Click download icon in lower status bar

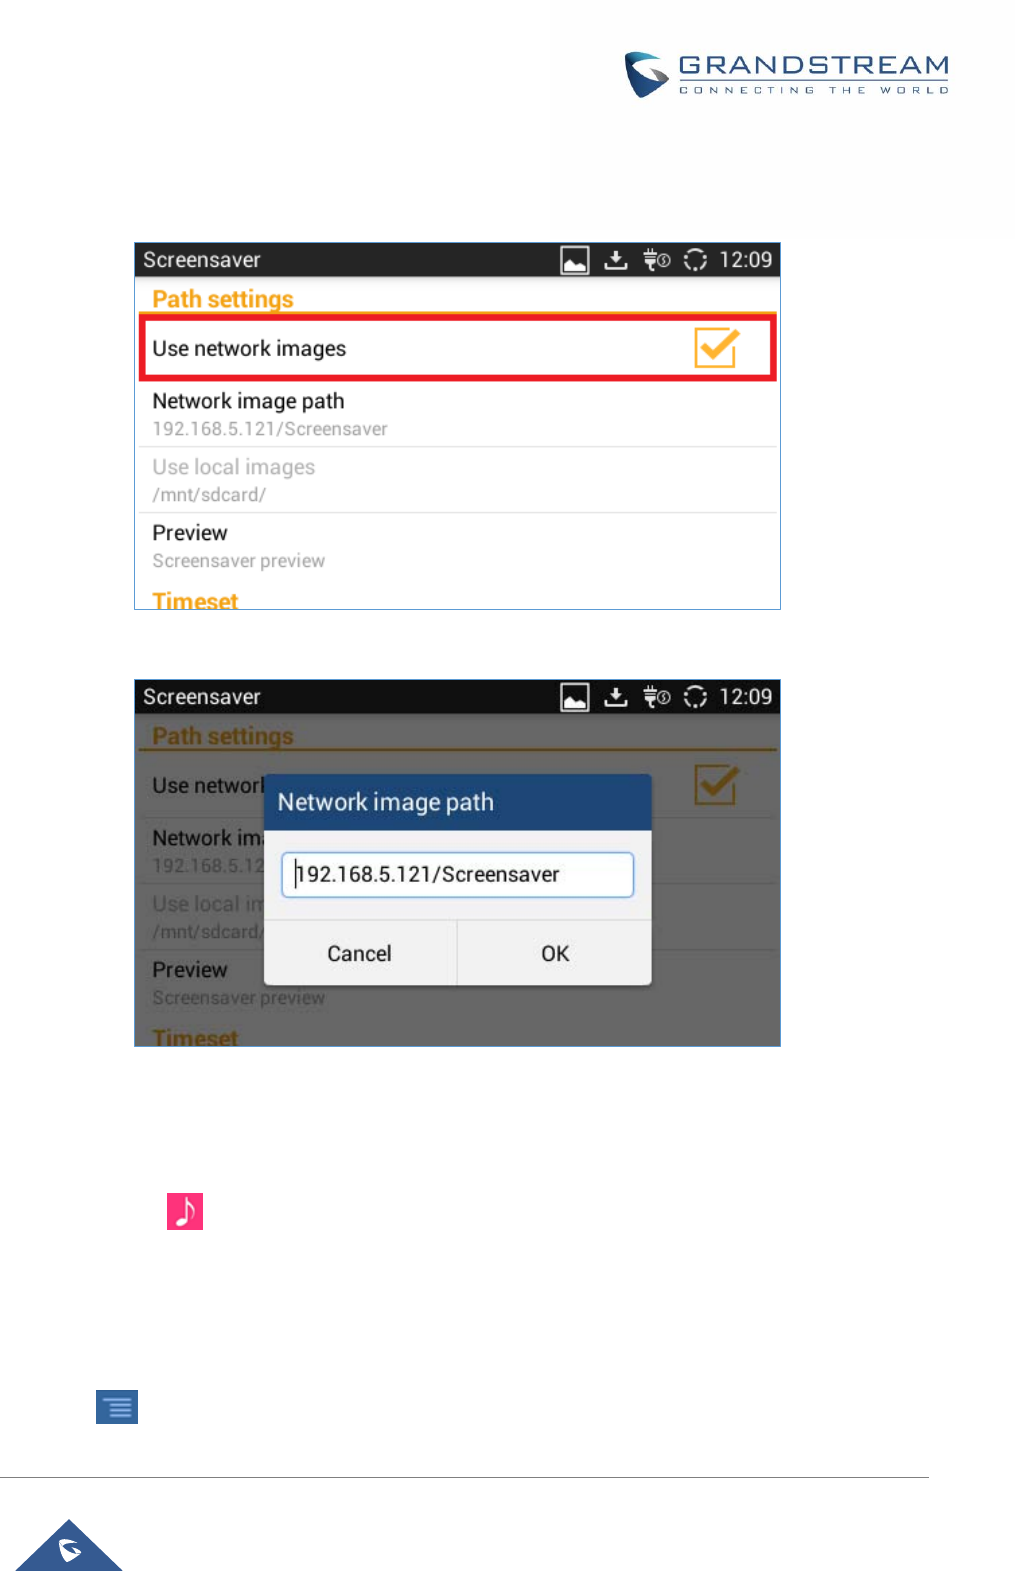pos(616,698)
